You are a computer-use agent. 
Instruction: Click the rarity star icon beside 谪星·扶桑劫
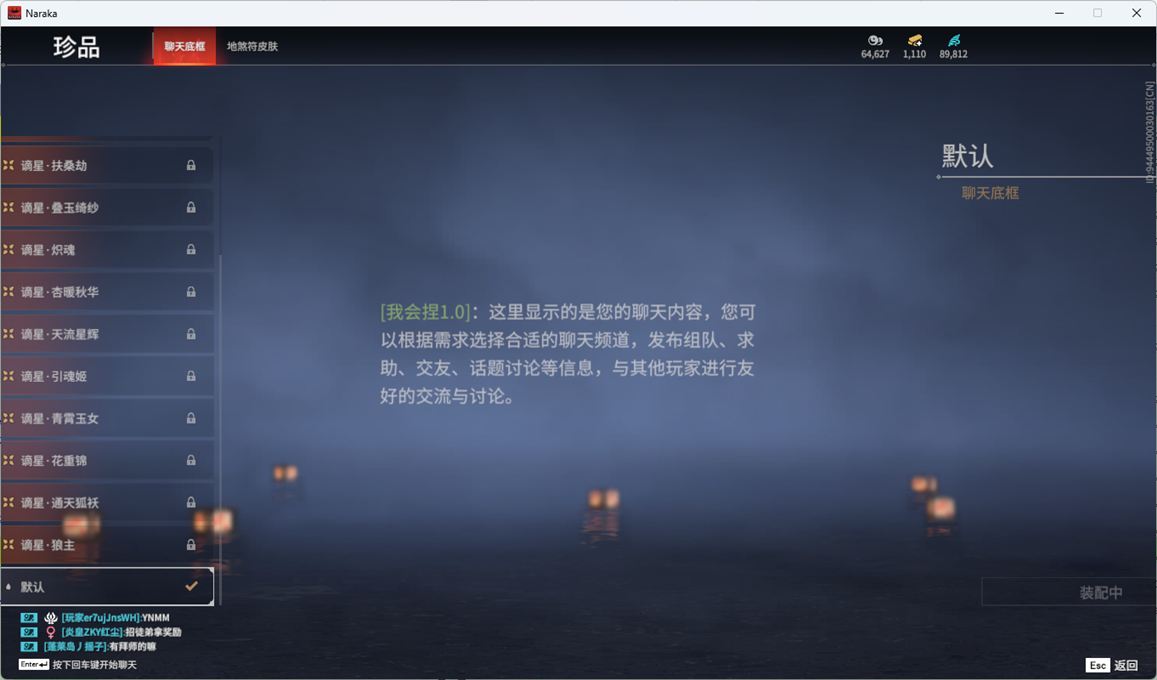tap(8, 165)
